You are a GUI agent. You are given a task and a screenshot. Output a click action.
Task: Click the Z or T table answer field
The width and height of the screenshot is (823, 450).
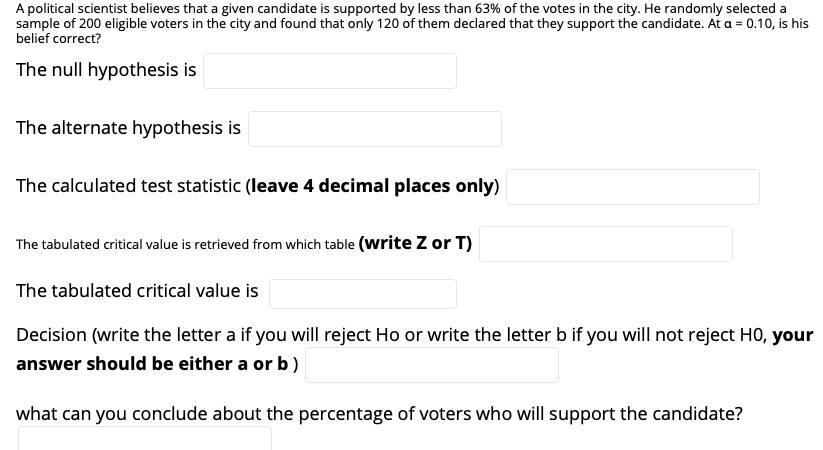click(x=606, y=244)
